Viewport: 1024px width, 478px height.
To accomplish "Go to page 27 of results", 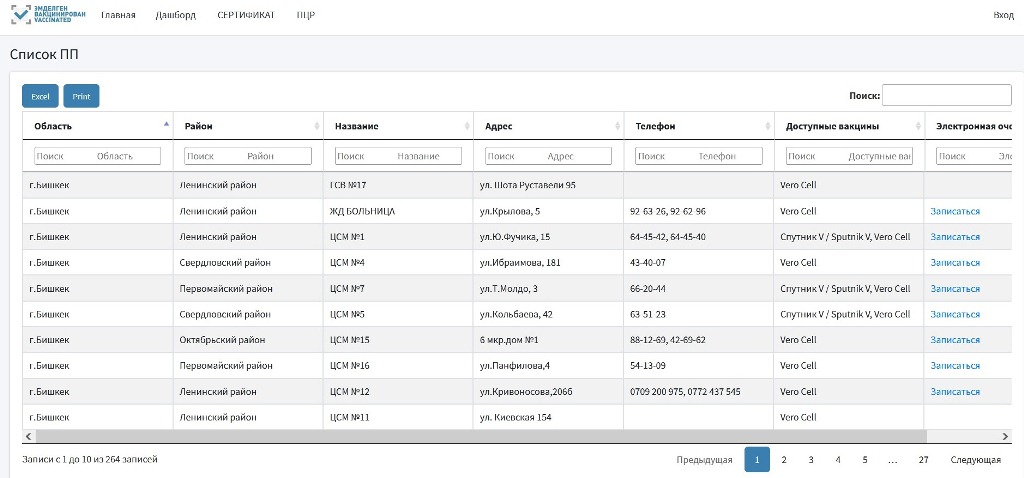I will [x=923, y=460].
